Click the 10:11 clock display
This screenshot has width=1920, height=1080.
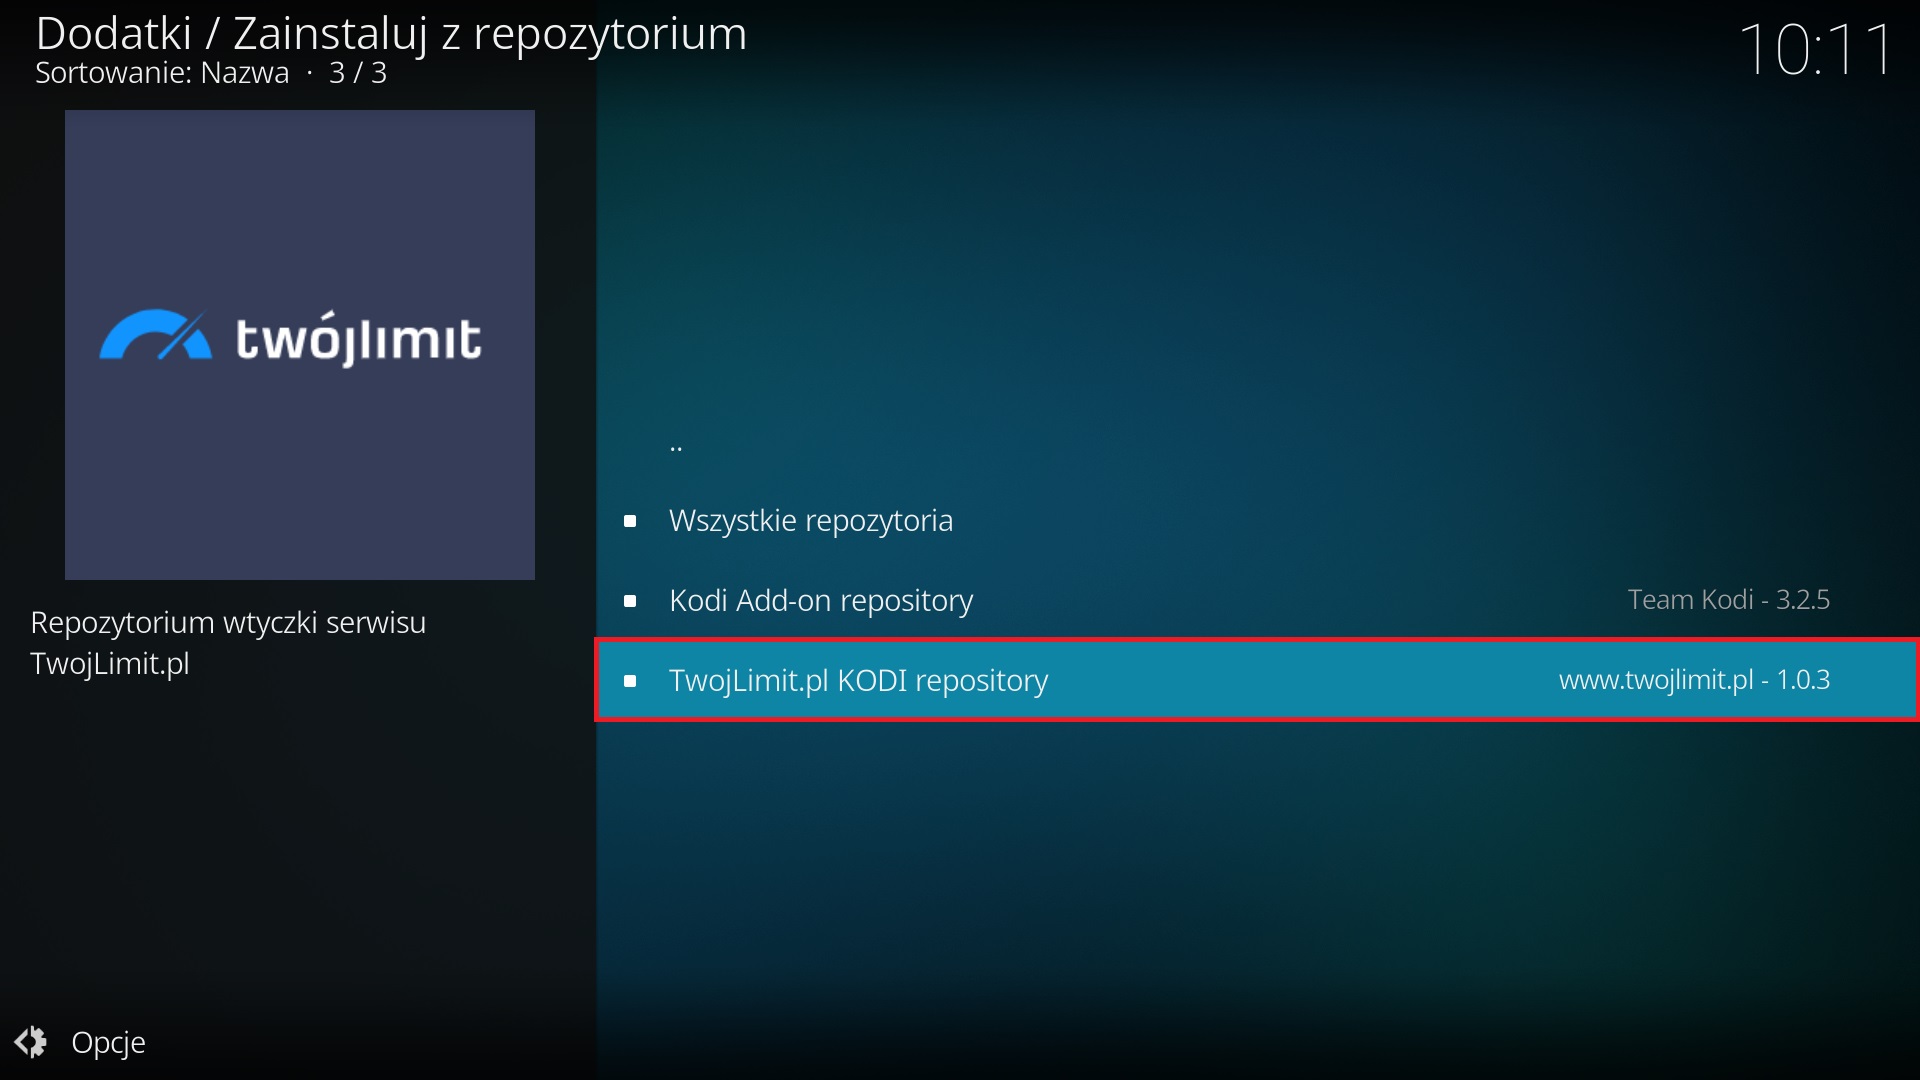1816,49
